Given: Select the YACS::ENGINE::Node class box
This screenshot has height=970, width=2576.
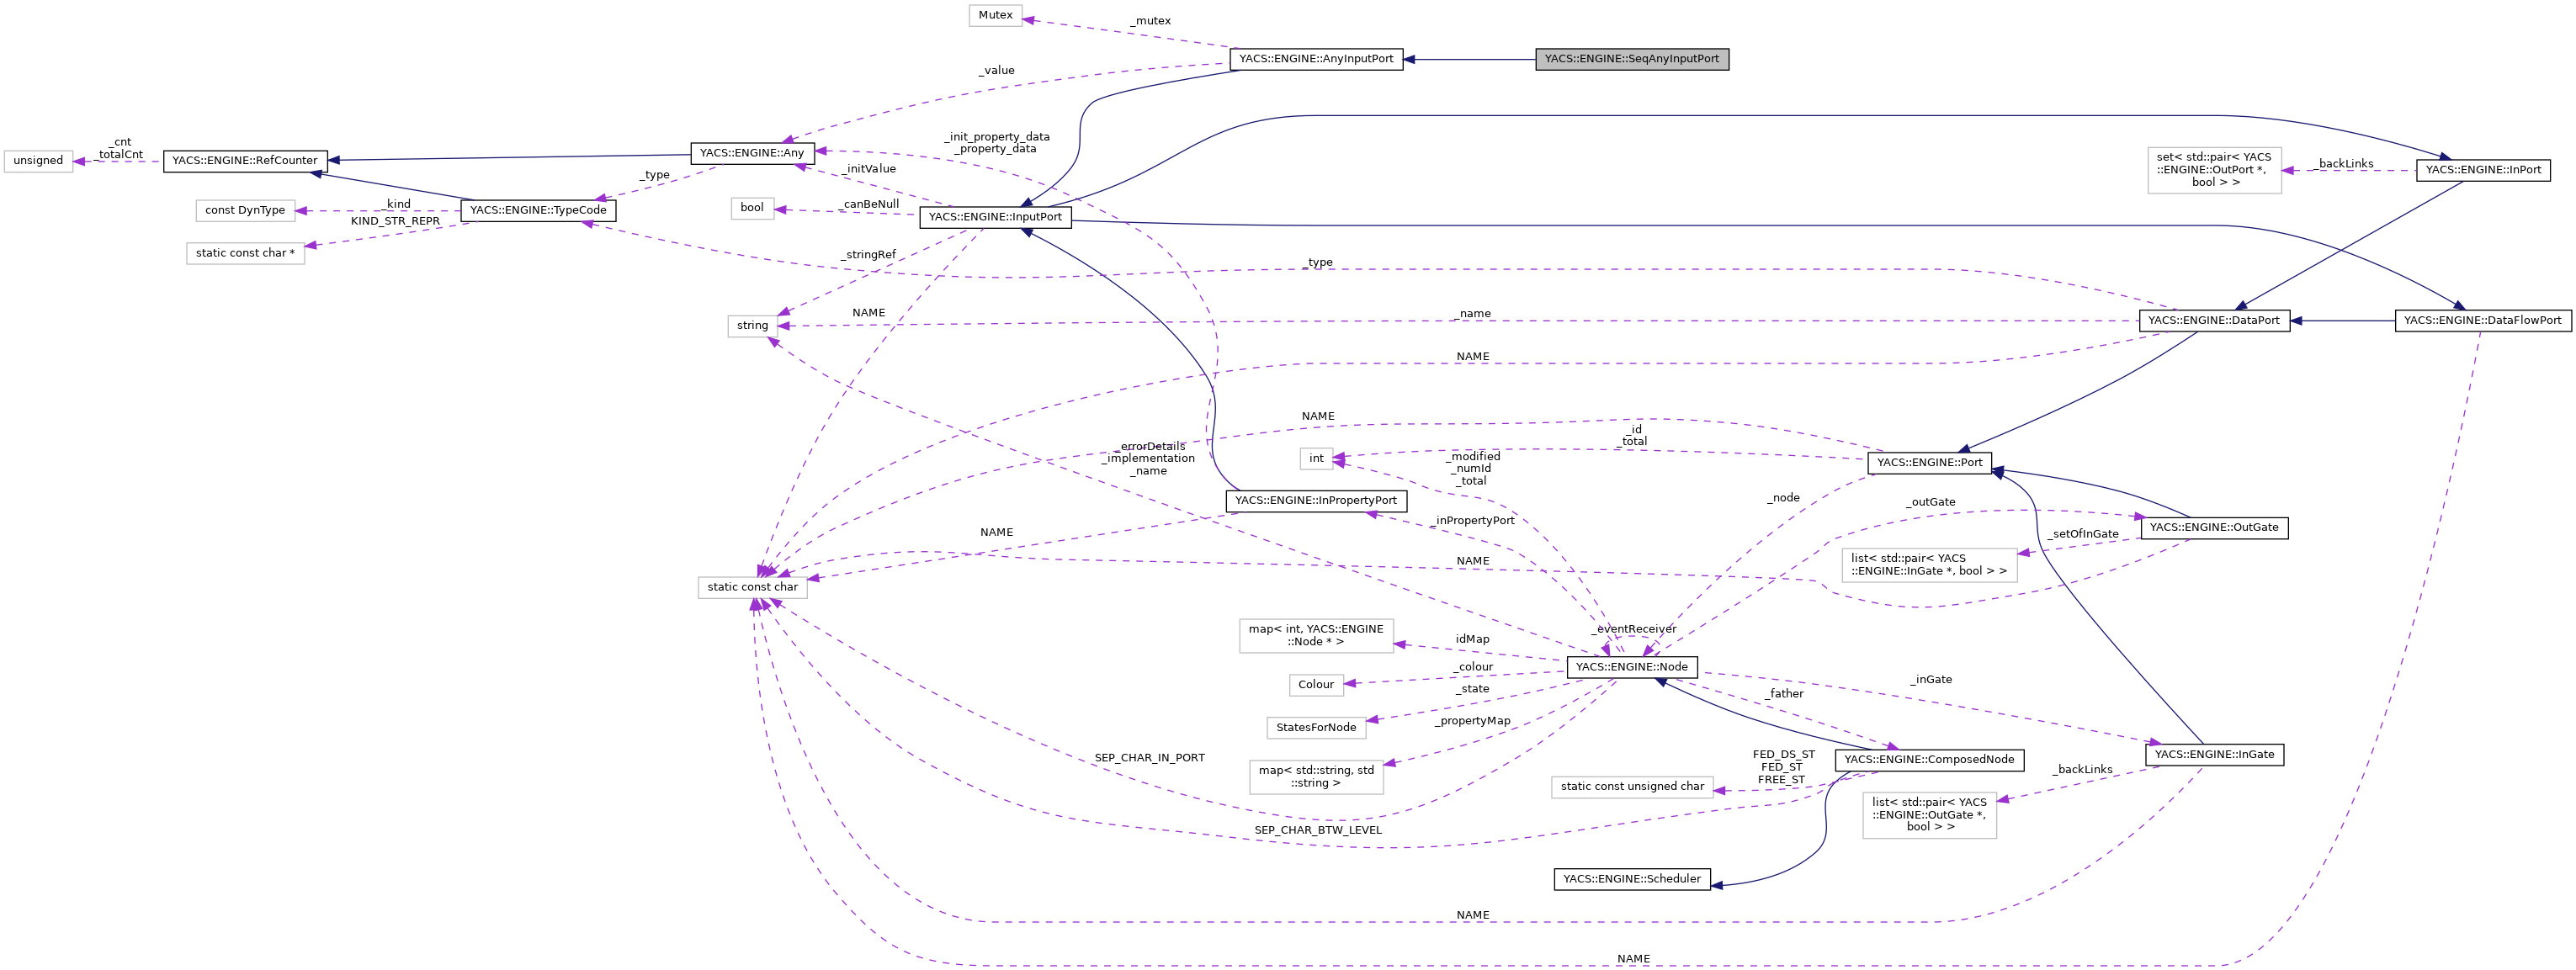Looking at the screenshot, I should click(1631, 666).
